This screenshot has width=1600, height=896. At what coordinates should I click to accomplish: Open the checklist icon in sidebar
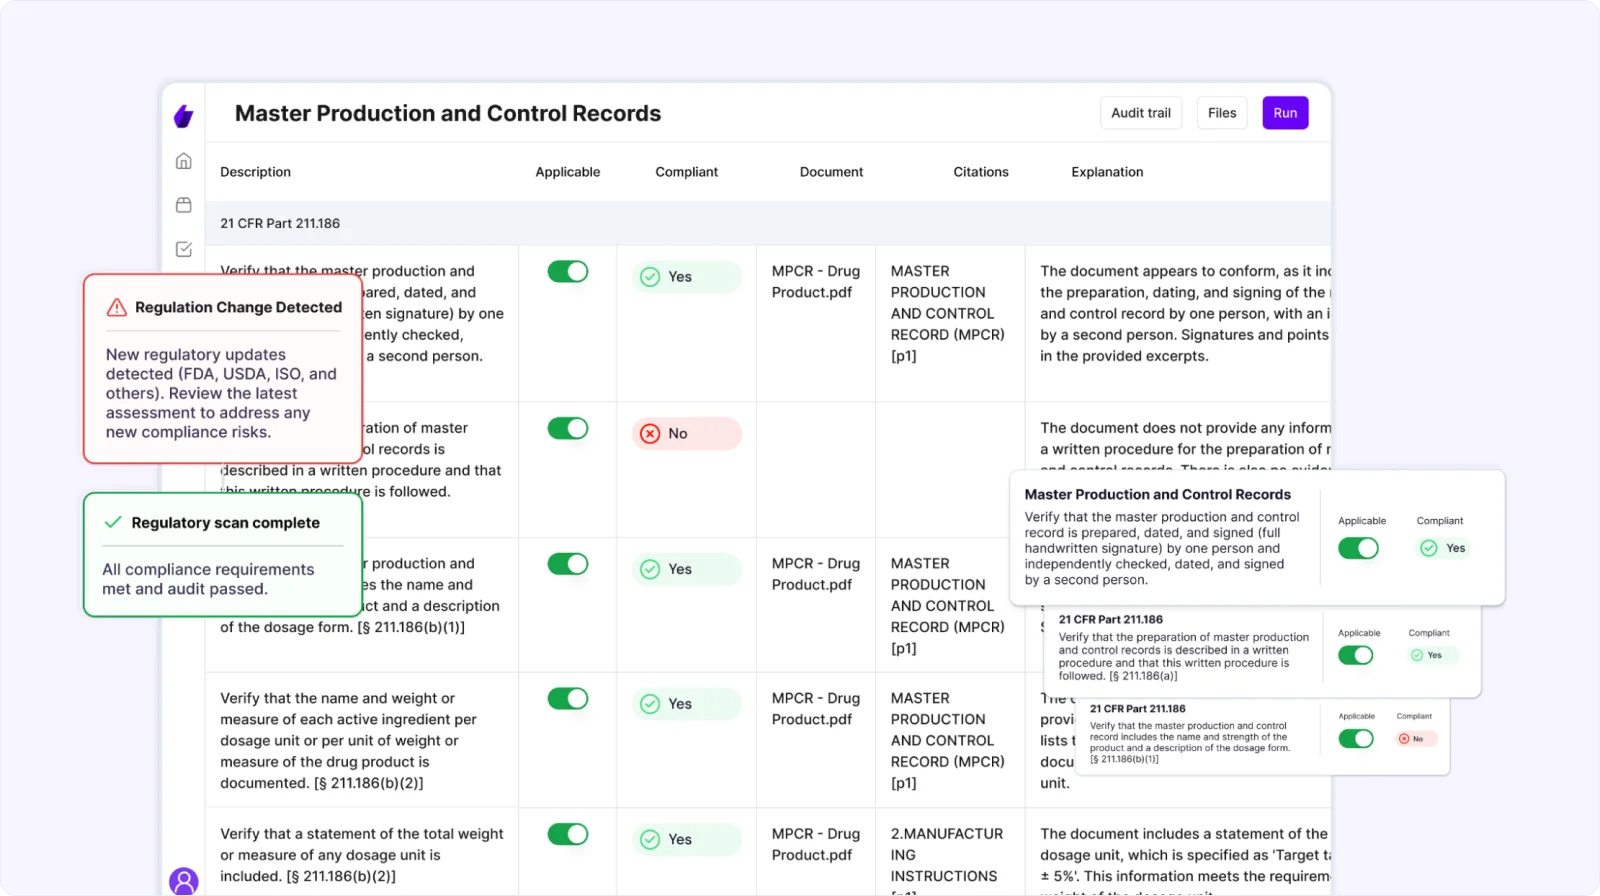point(184,249)
